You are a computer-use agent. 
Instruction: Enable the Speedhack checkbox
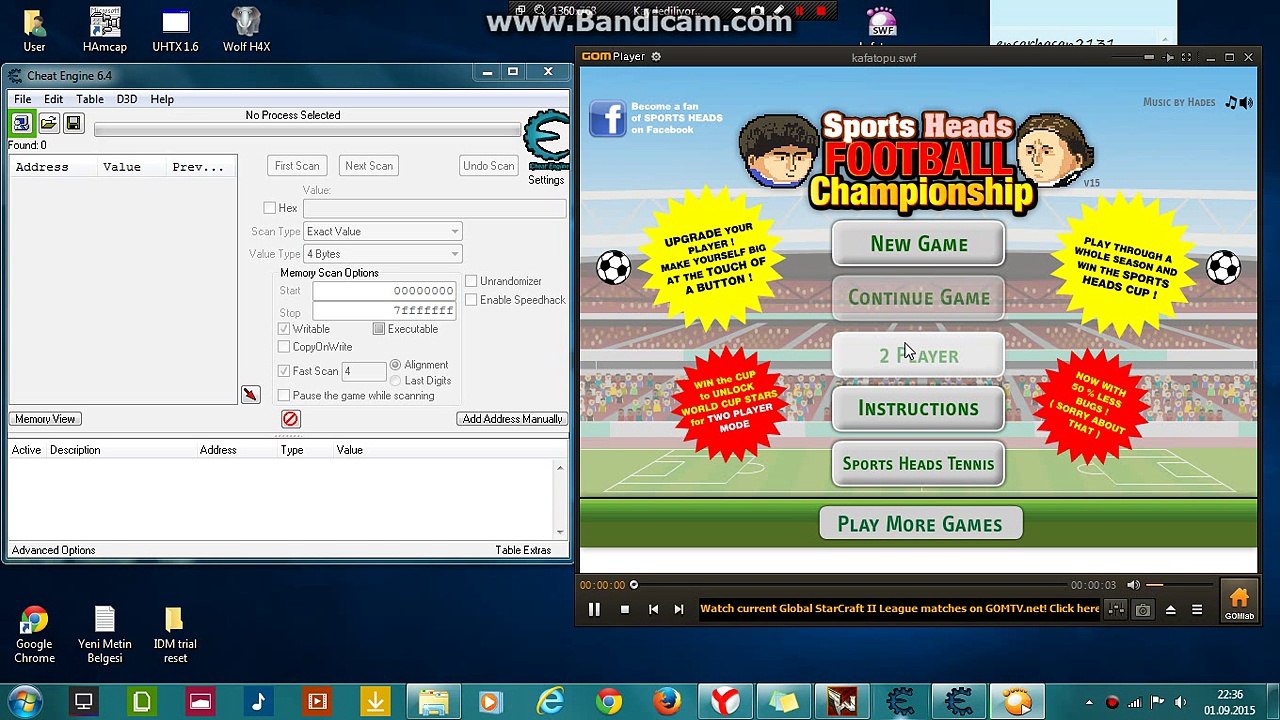(471, 300)
